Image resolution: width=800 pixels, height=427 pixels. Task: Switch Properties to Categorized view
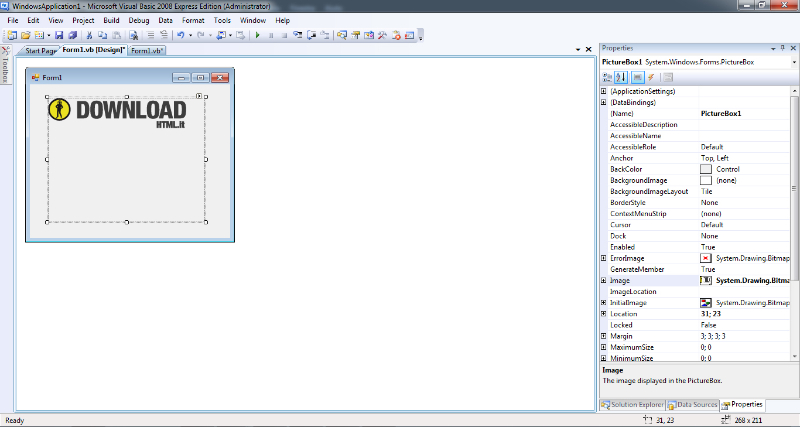tap(607, 77)
